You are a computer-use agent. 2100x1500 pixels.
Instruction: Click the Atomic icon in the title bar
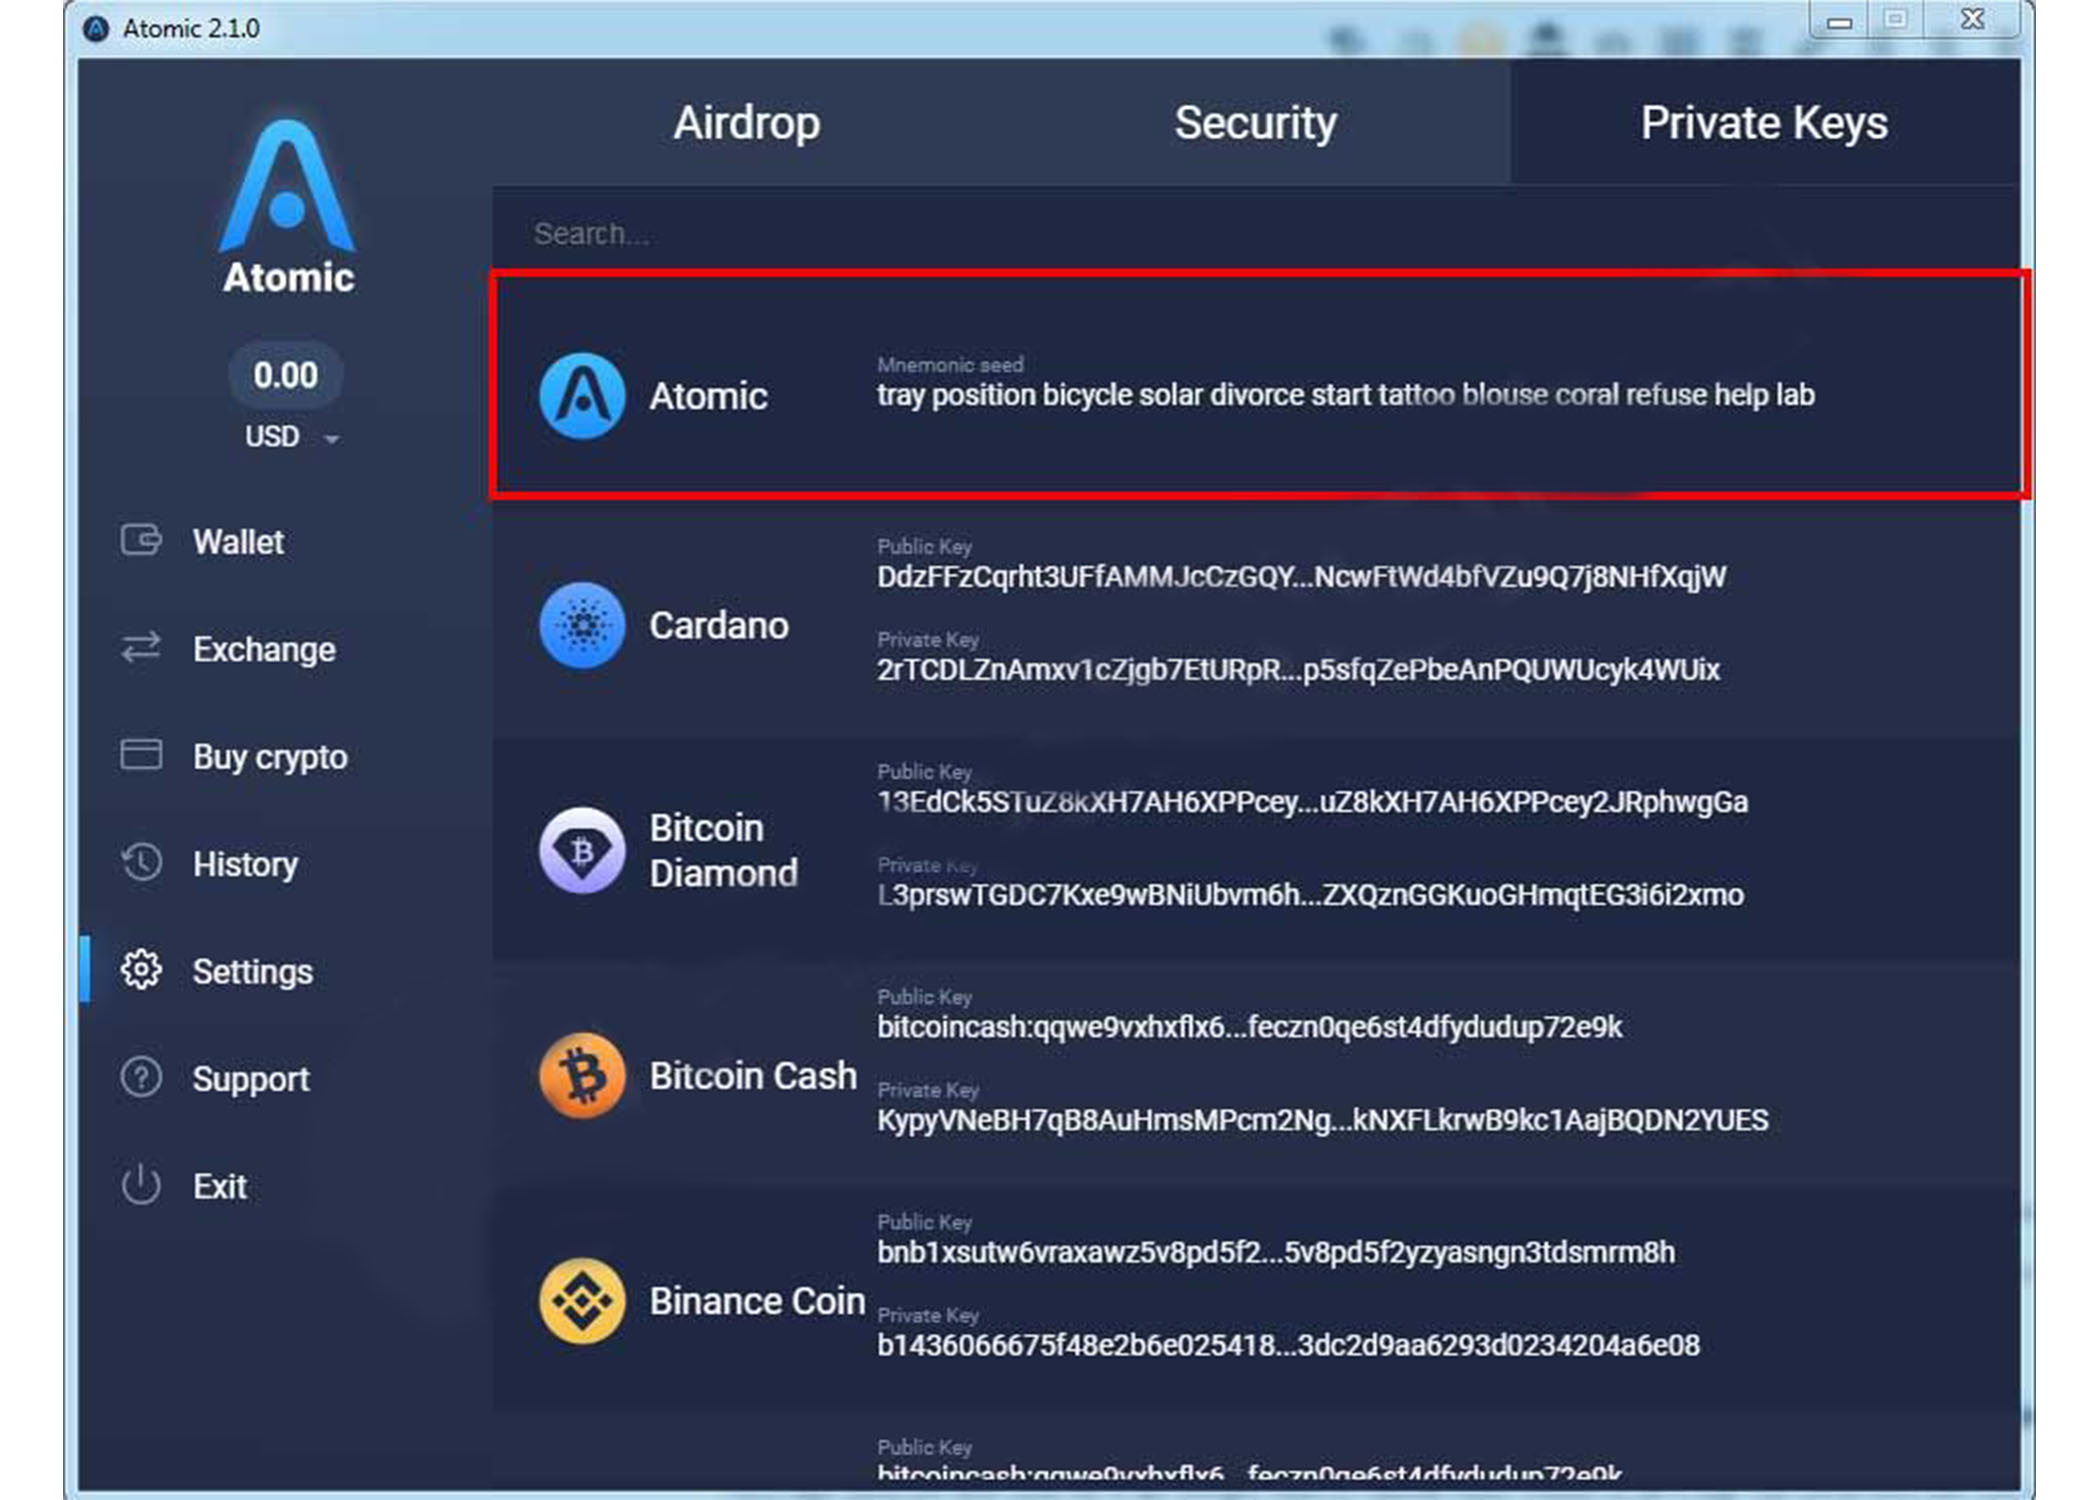pos(96,29)
